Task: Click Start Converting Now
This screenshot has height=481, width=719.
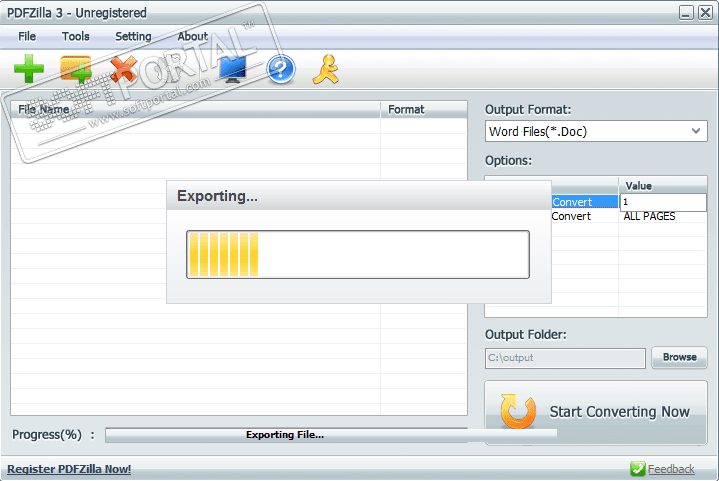Action: 596,412
